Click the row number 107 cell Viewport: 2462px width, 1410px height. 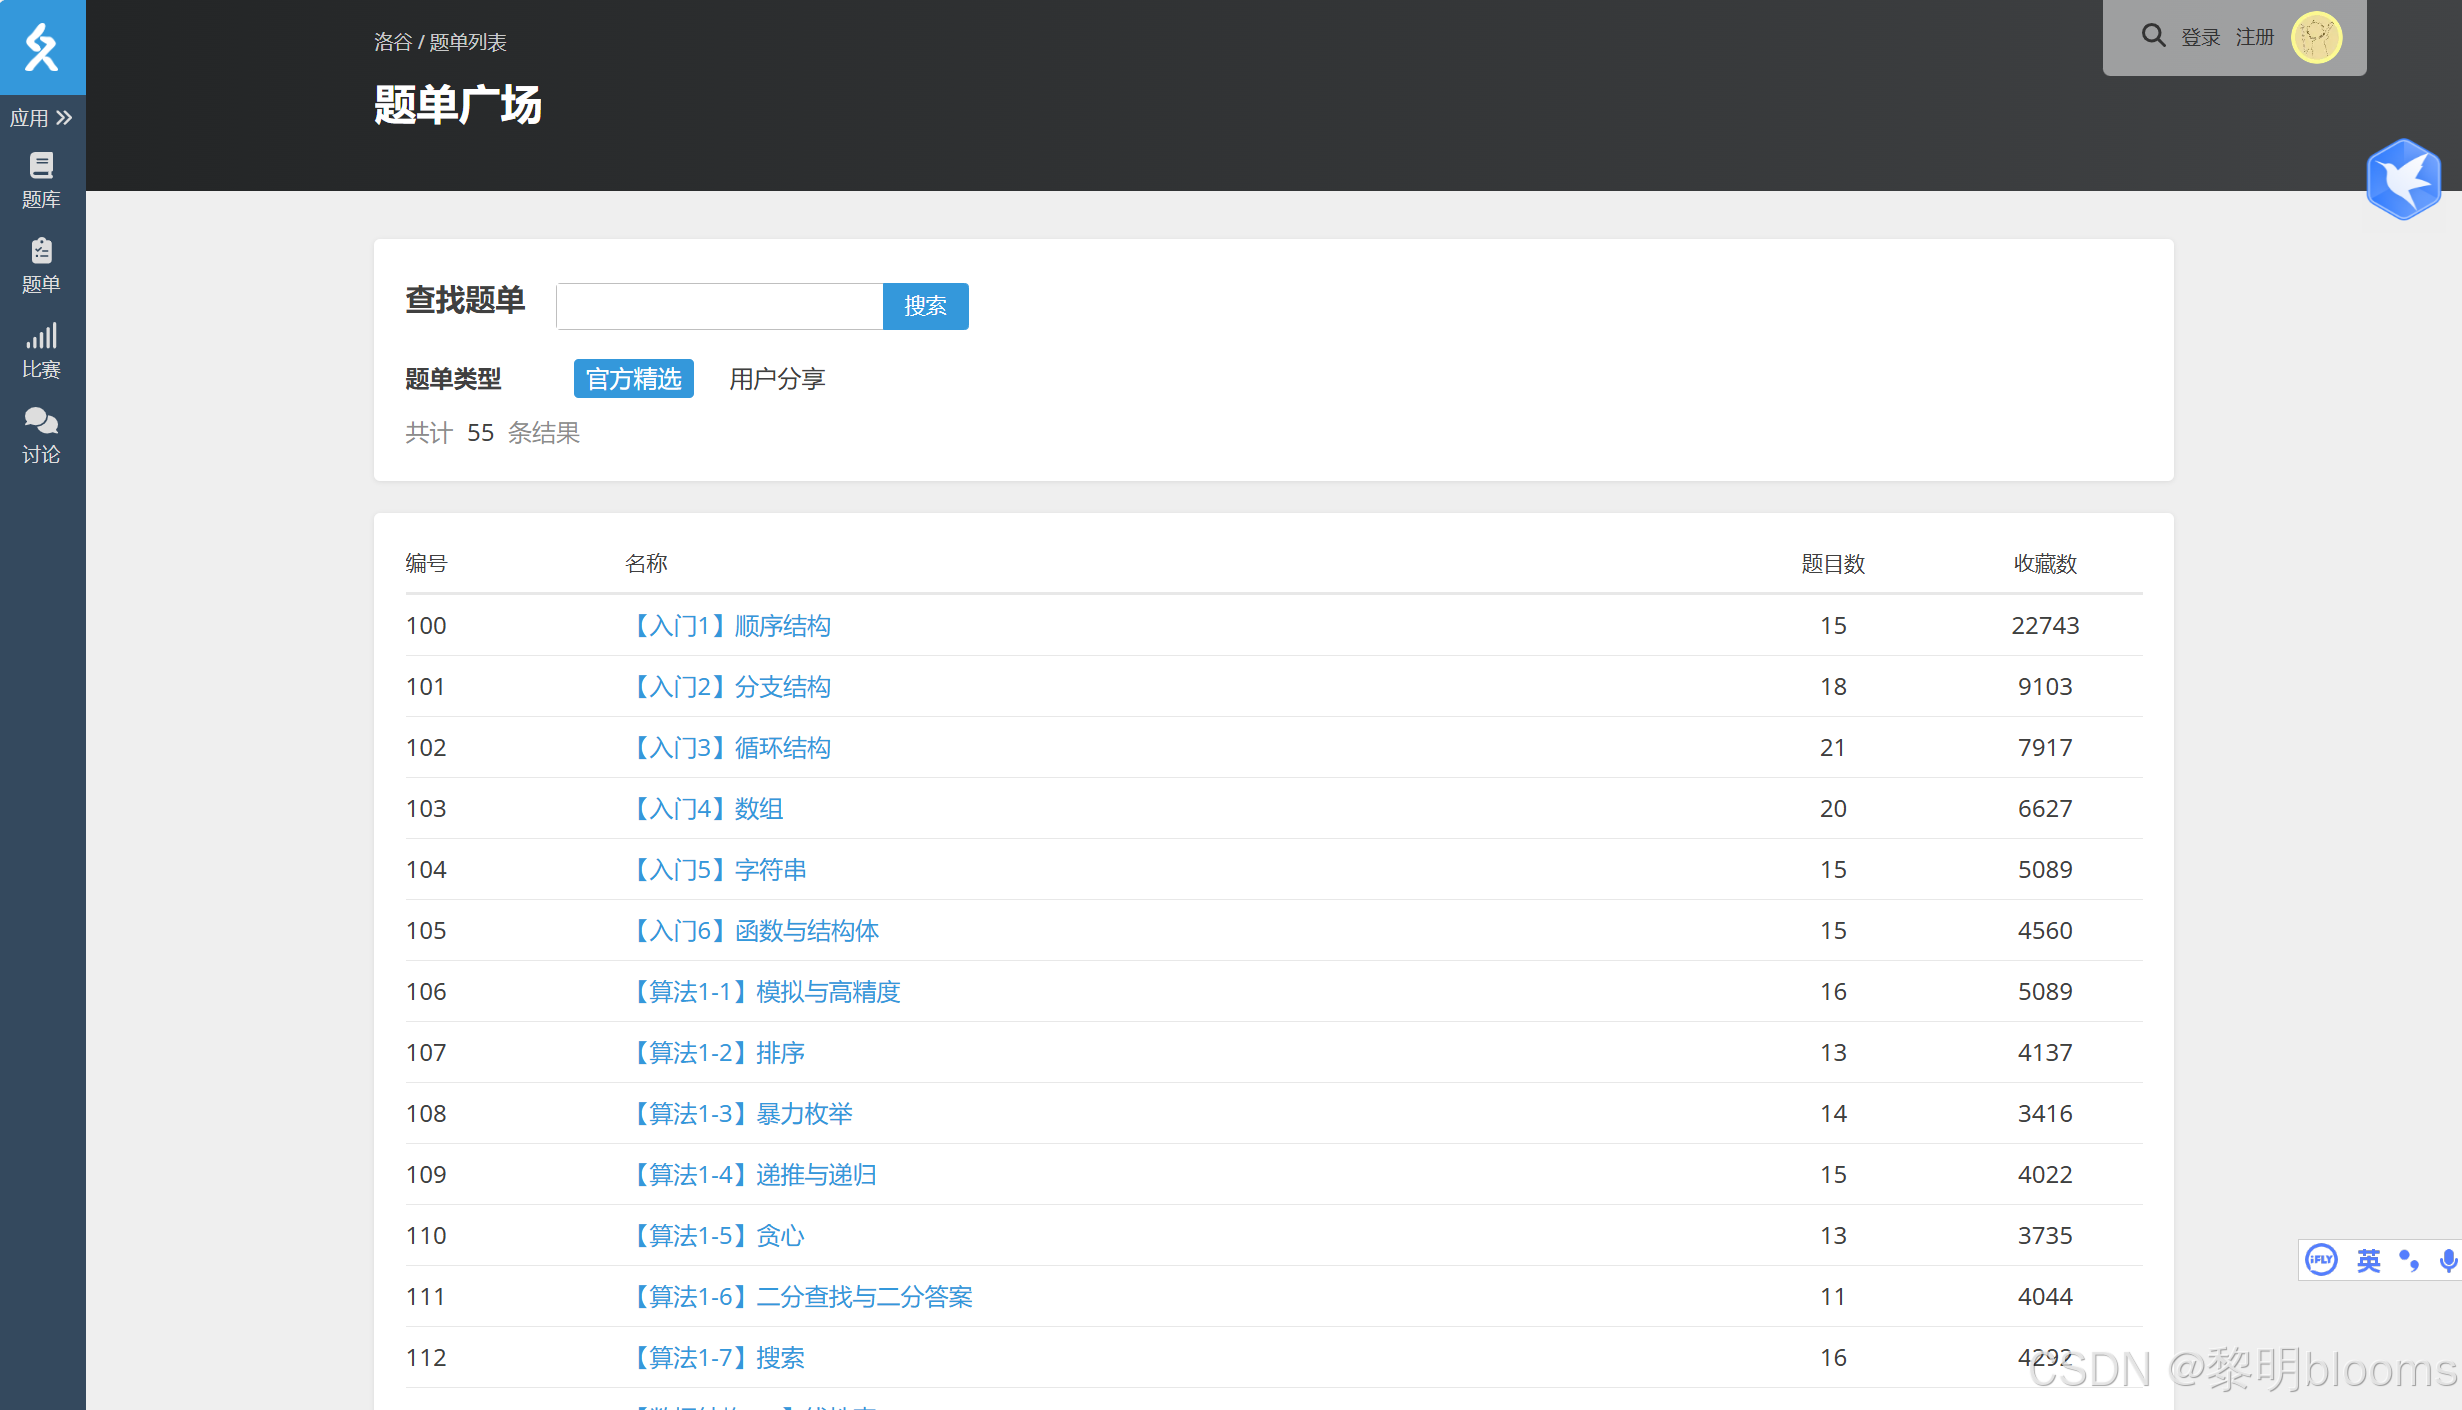click(426, 1053)
